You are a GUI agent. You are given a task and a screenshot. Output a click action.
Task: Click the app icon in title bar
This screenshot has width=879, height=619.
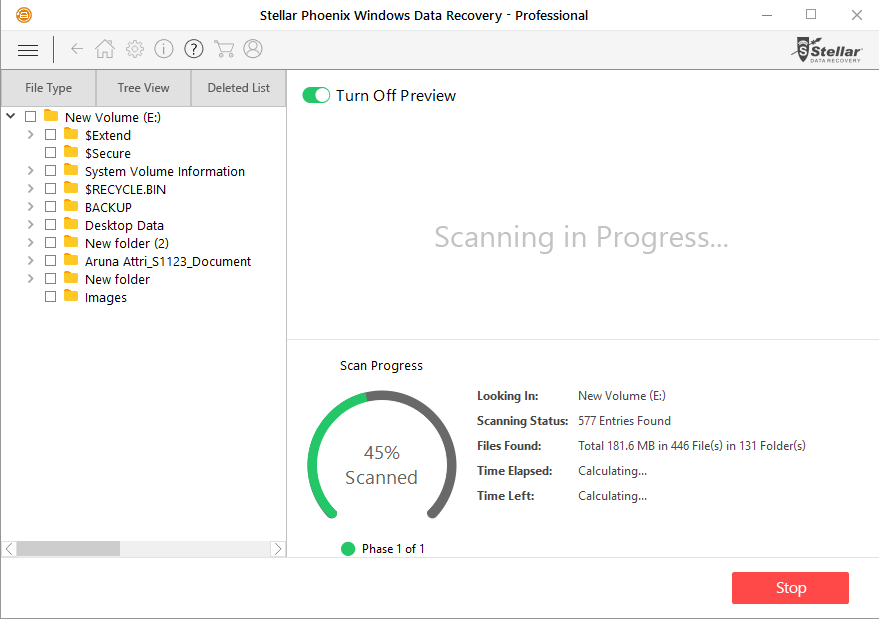point(24,15)
